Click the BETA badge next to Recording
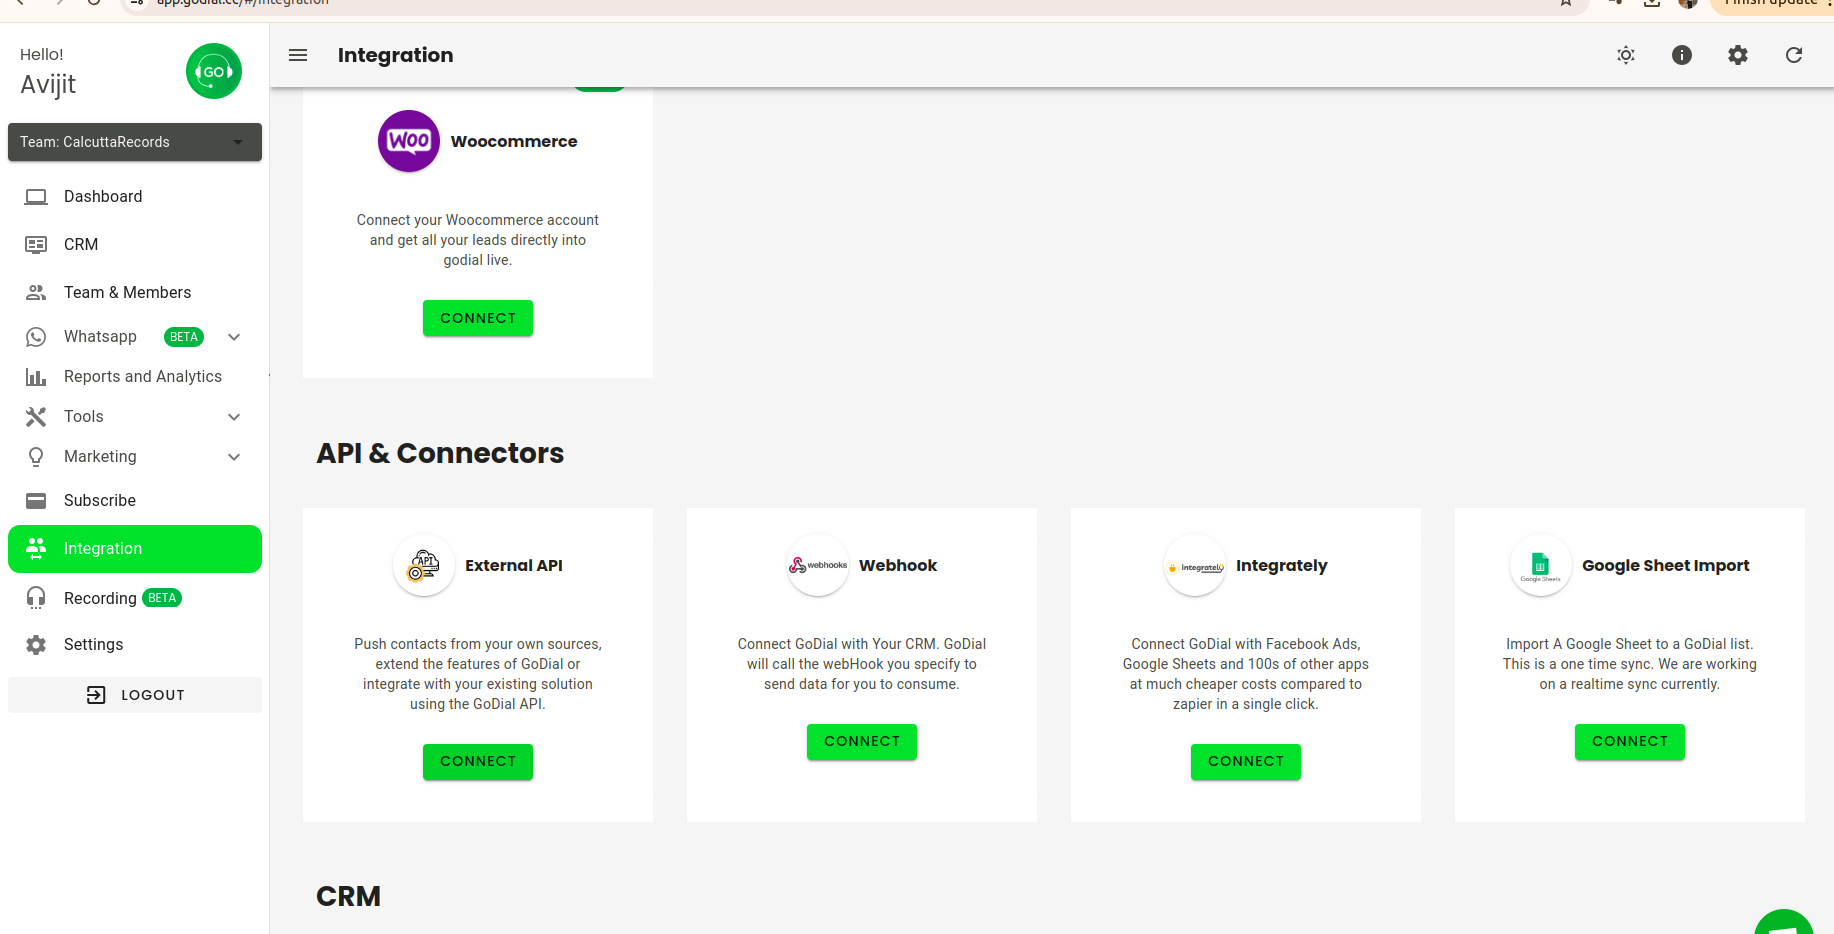This screenshot has height=934, width=1834. [162, 598]
